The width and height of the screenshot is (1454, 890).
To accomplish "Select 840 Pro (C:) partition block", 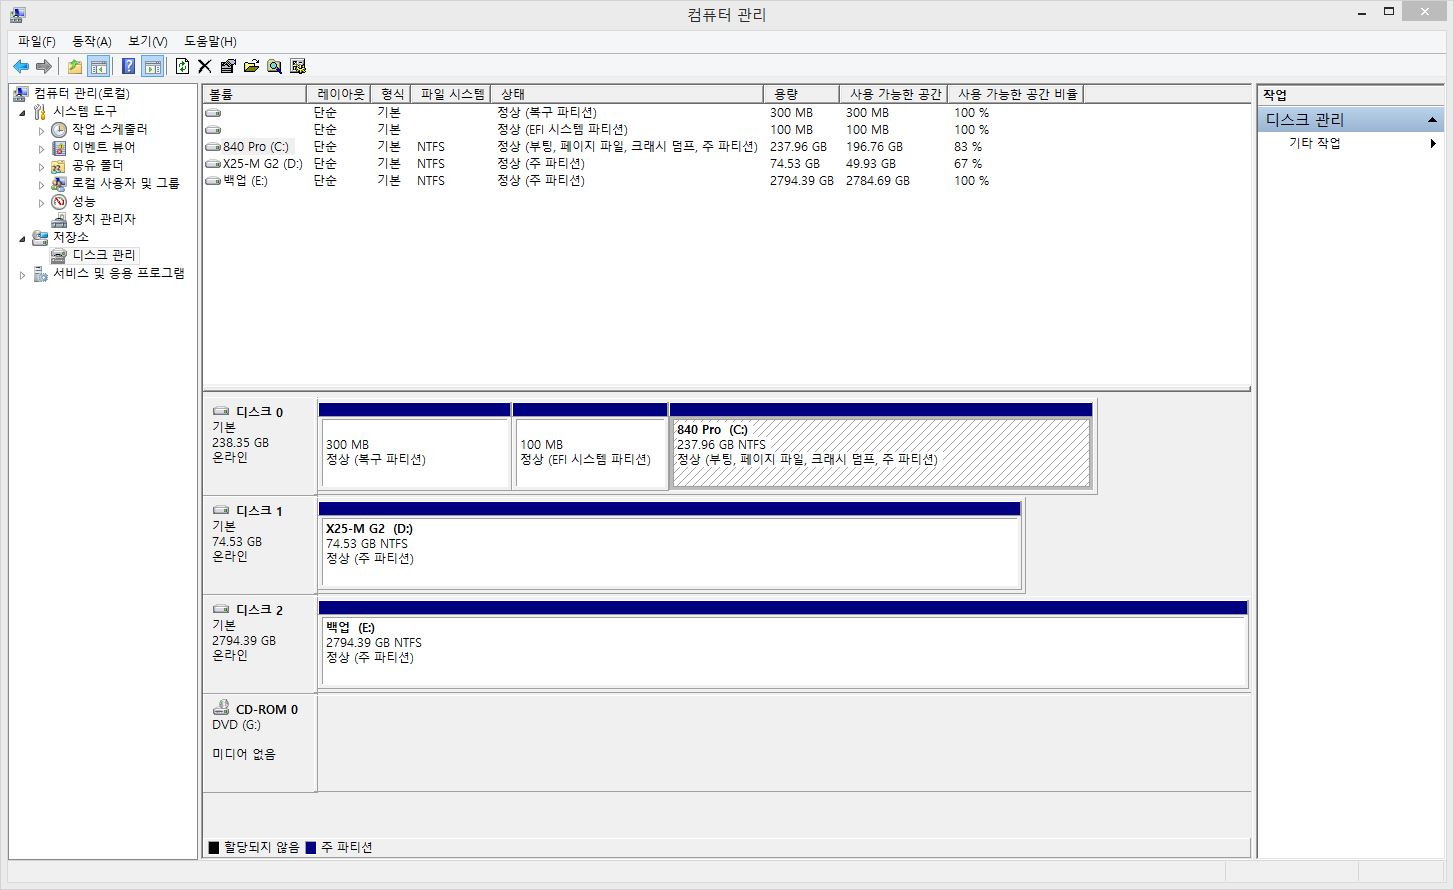I will click(881, 446).
